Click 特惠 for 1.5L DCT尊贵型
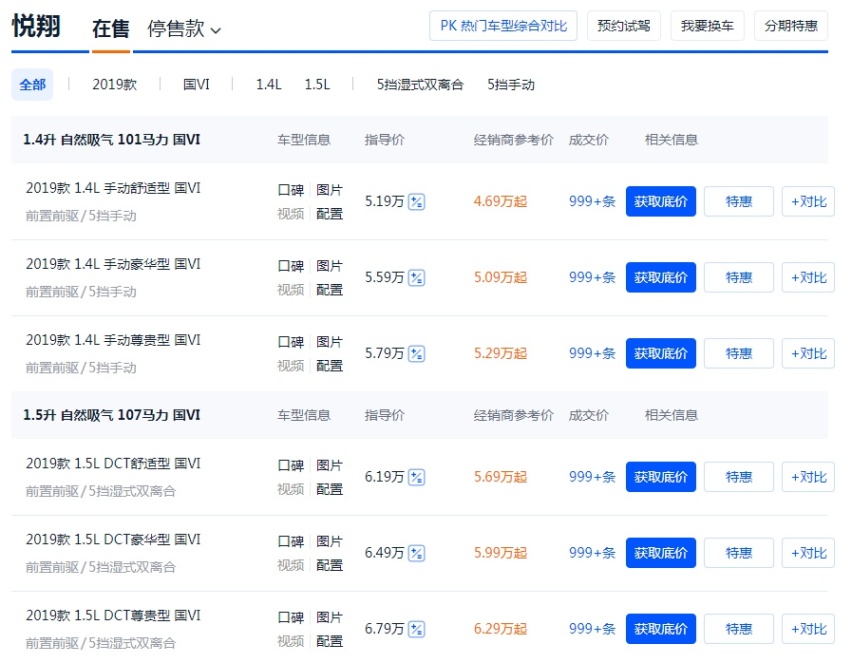 point(739,629)
